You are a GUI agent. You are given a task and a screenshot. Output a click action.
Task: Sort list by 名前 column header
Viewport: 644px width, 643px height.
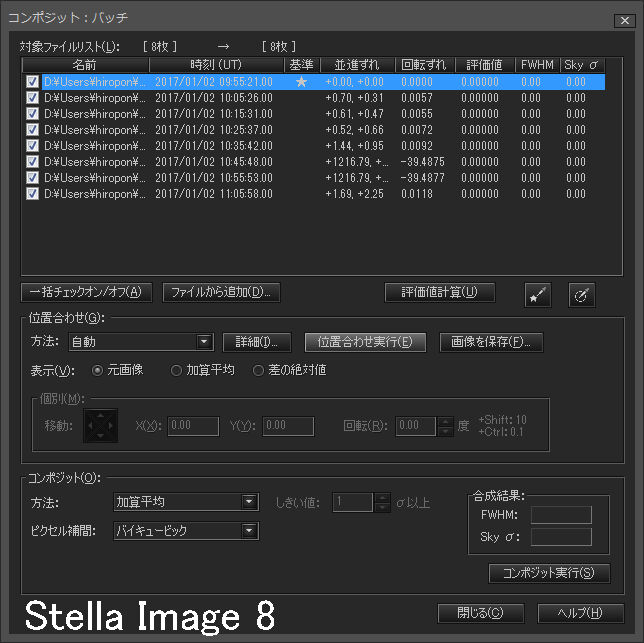tap(85, 65)
